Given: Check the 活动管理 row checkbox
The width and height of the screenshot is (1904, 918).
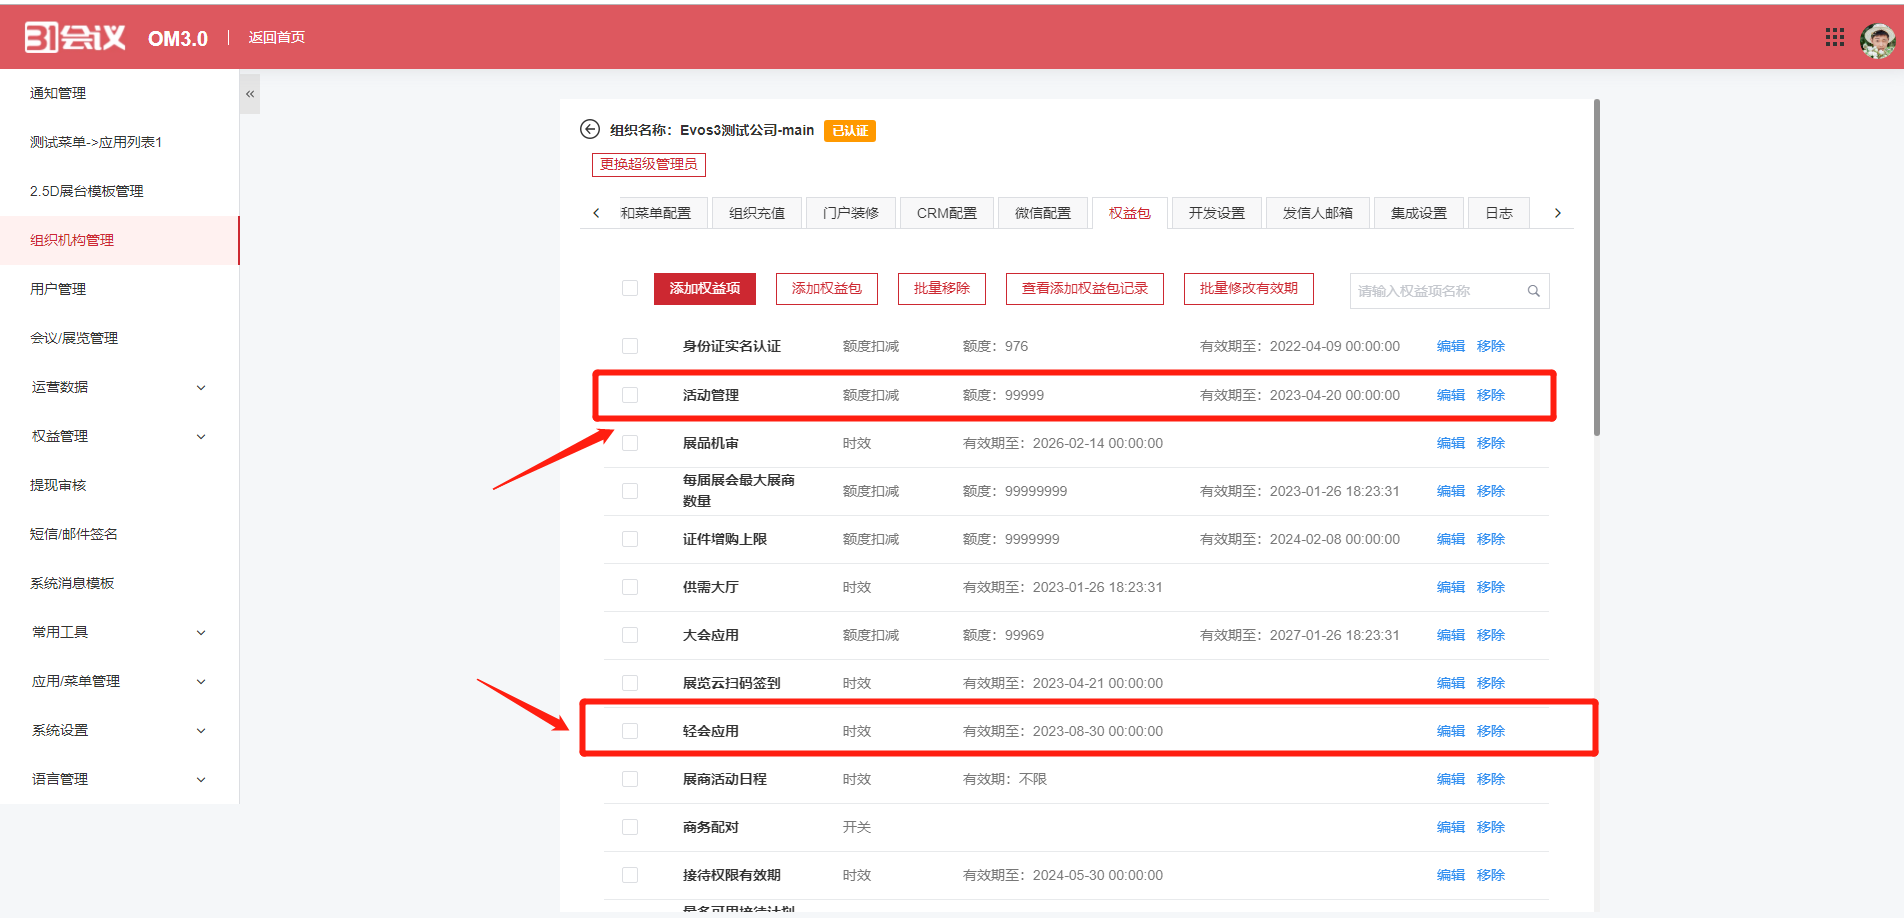Looking at the screenshot, I should 629,394.
